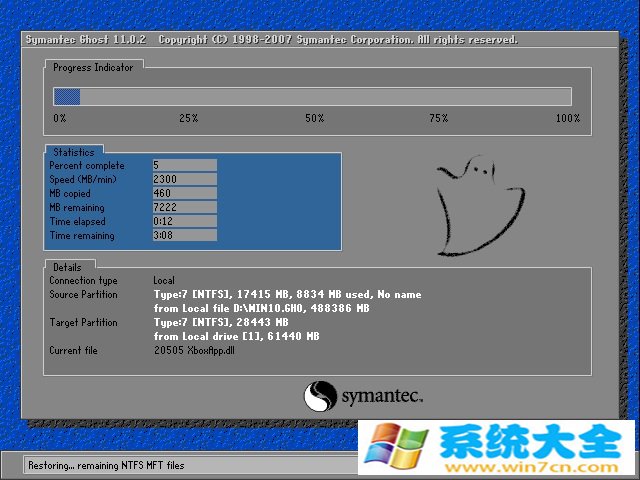Click the Details panel label
640x480 pixels.
[x=68, y=267]
